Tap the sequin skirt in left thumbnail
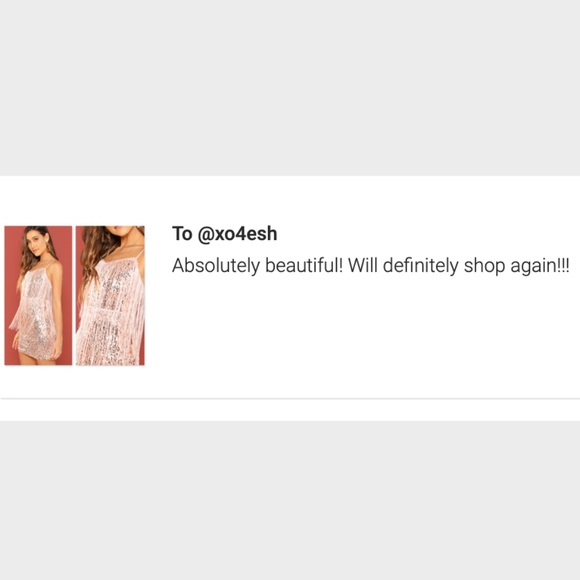580x580 pixels. coord(37,338)
